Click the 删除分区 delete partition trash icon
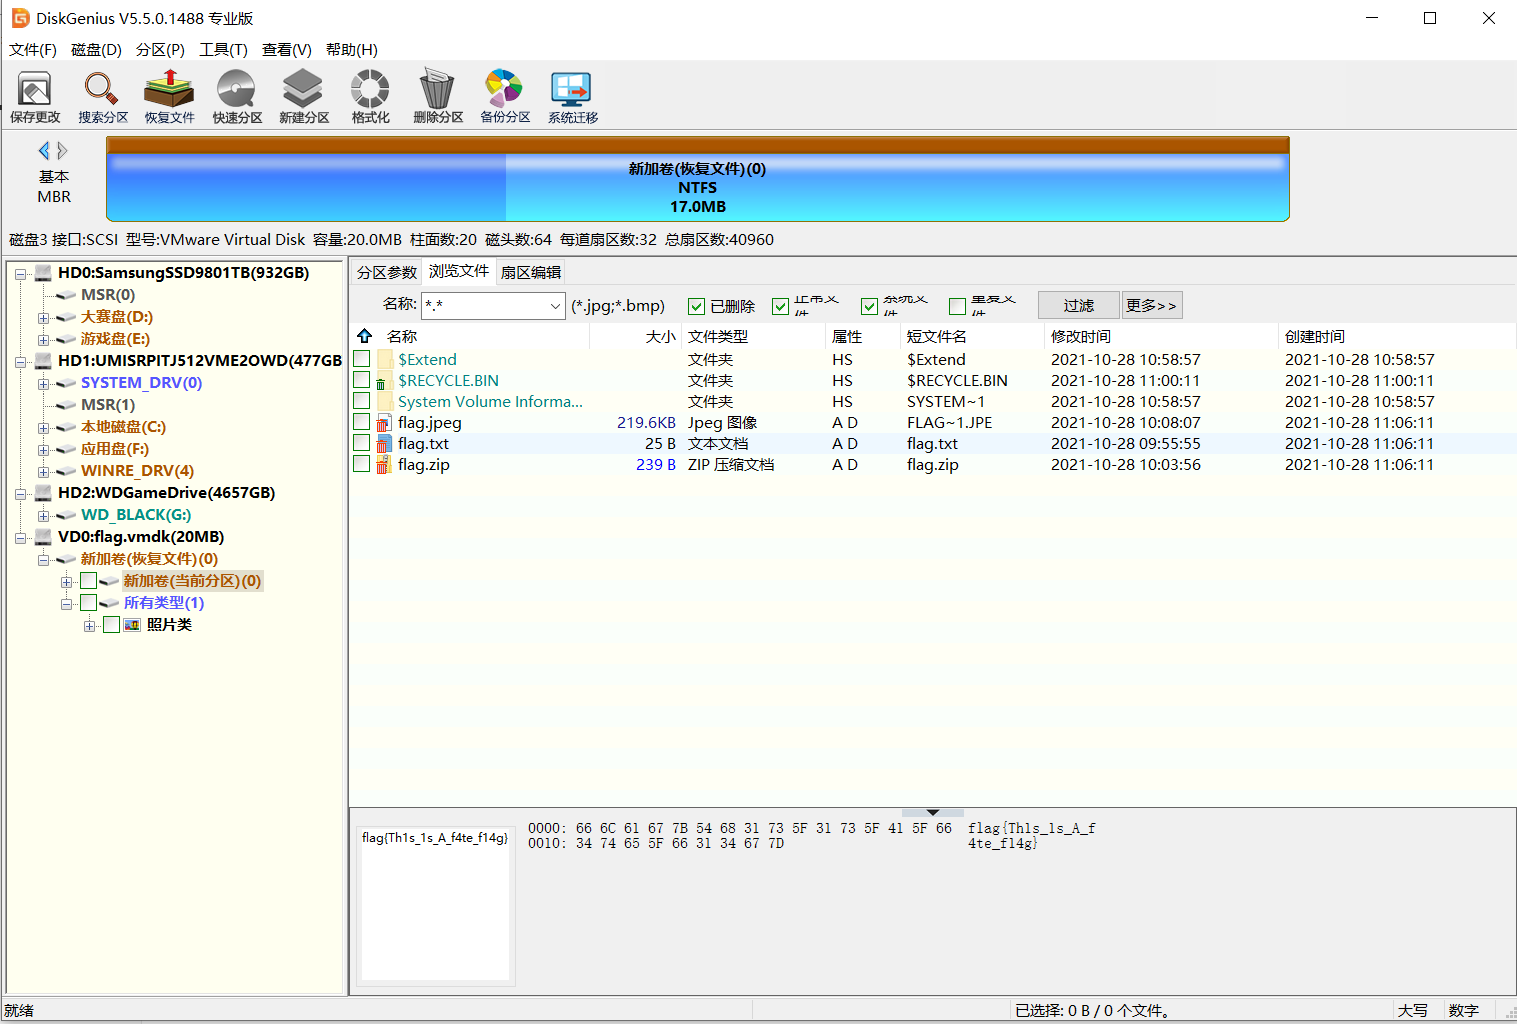Viewport: 1517px width, 1024px height. (x=438, y=97)
